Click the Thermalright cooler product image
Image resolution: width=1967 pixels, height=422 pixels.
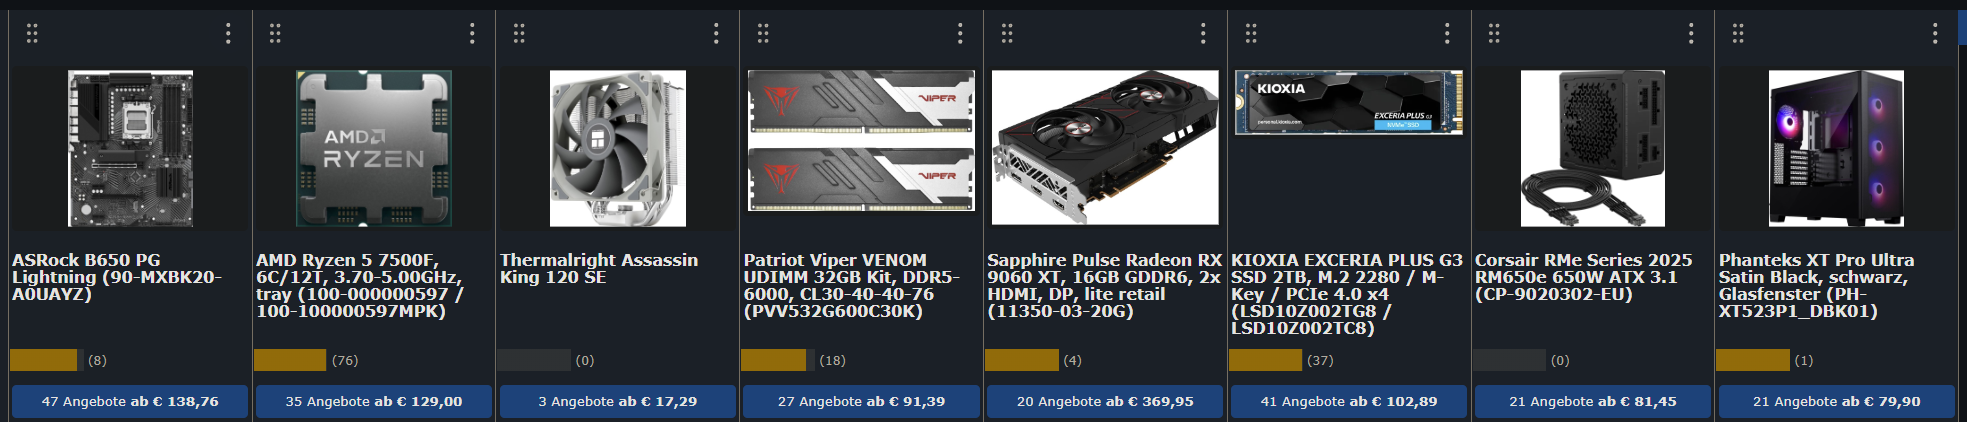618,148
